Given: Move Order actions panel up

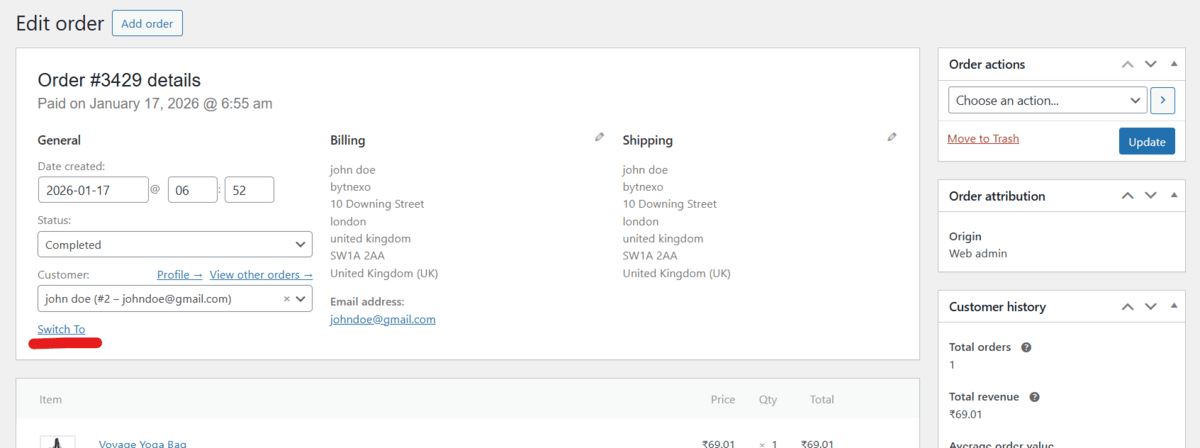Looking at the screenshot, I should pyautogui.click(x=1128, y=64).
